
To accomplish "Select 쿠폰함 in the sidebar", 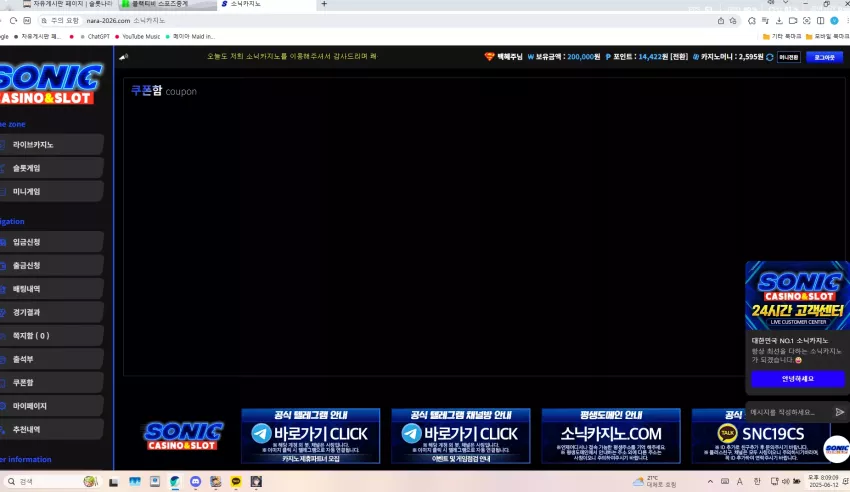I will pyautogui.click(x=51, y=383).
